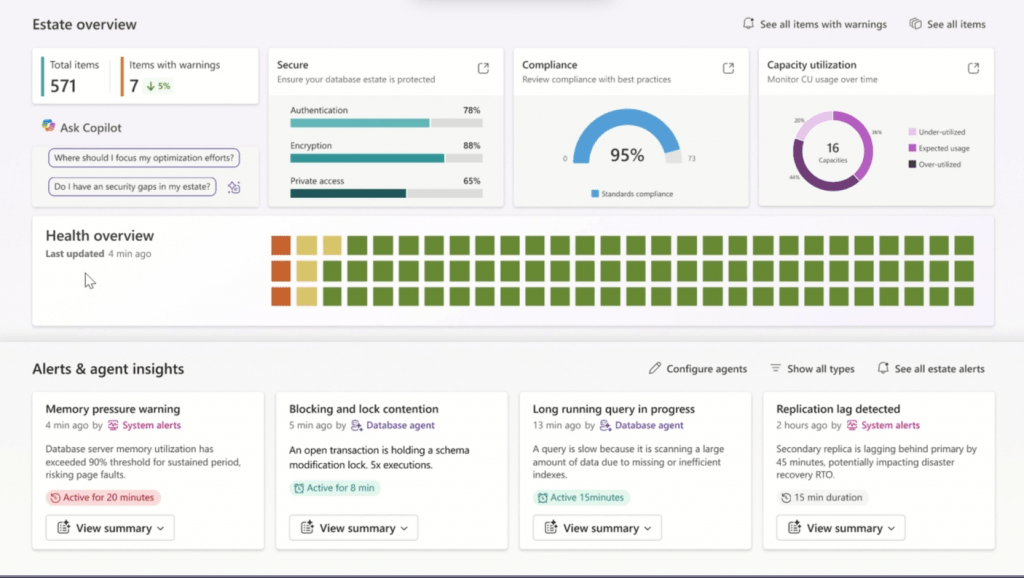Open the Capacity utilization expand icon
1024x578 pixels.
971,69
